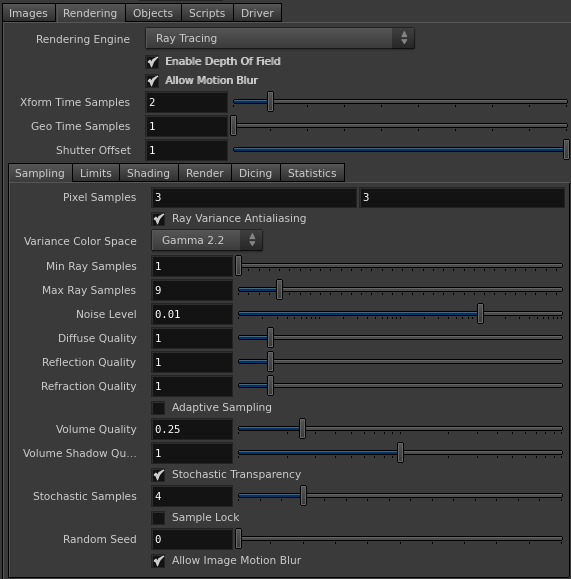Click the Reflection Quality slider handle
This screenshot has height=579, width=571.
(270, 362)
